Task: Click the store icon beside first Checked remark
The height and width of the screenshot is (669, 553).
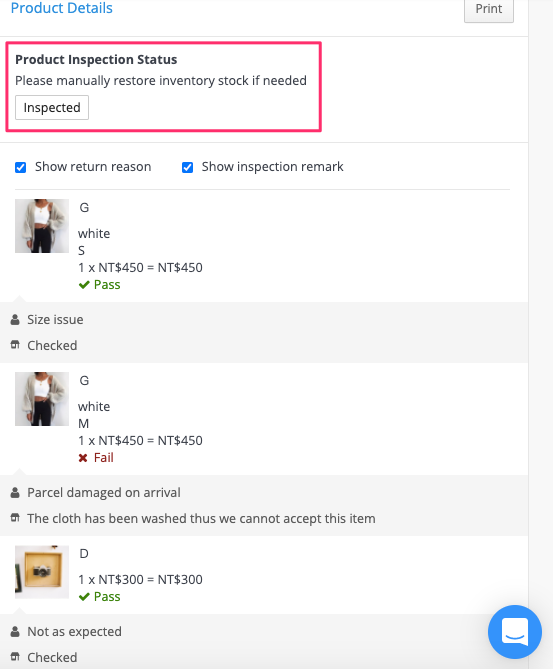Action: point(15,345)
